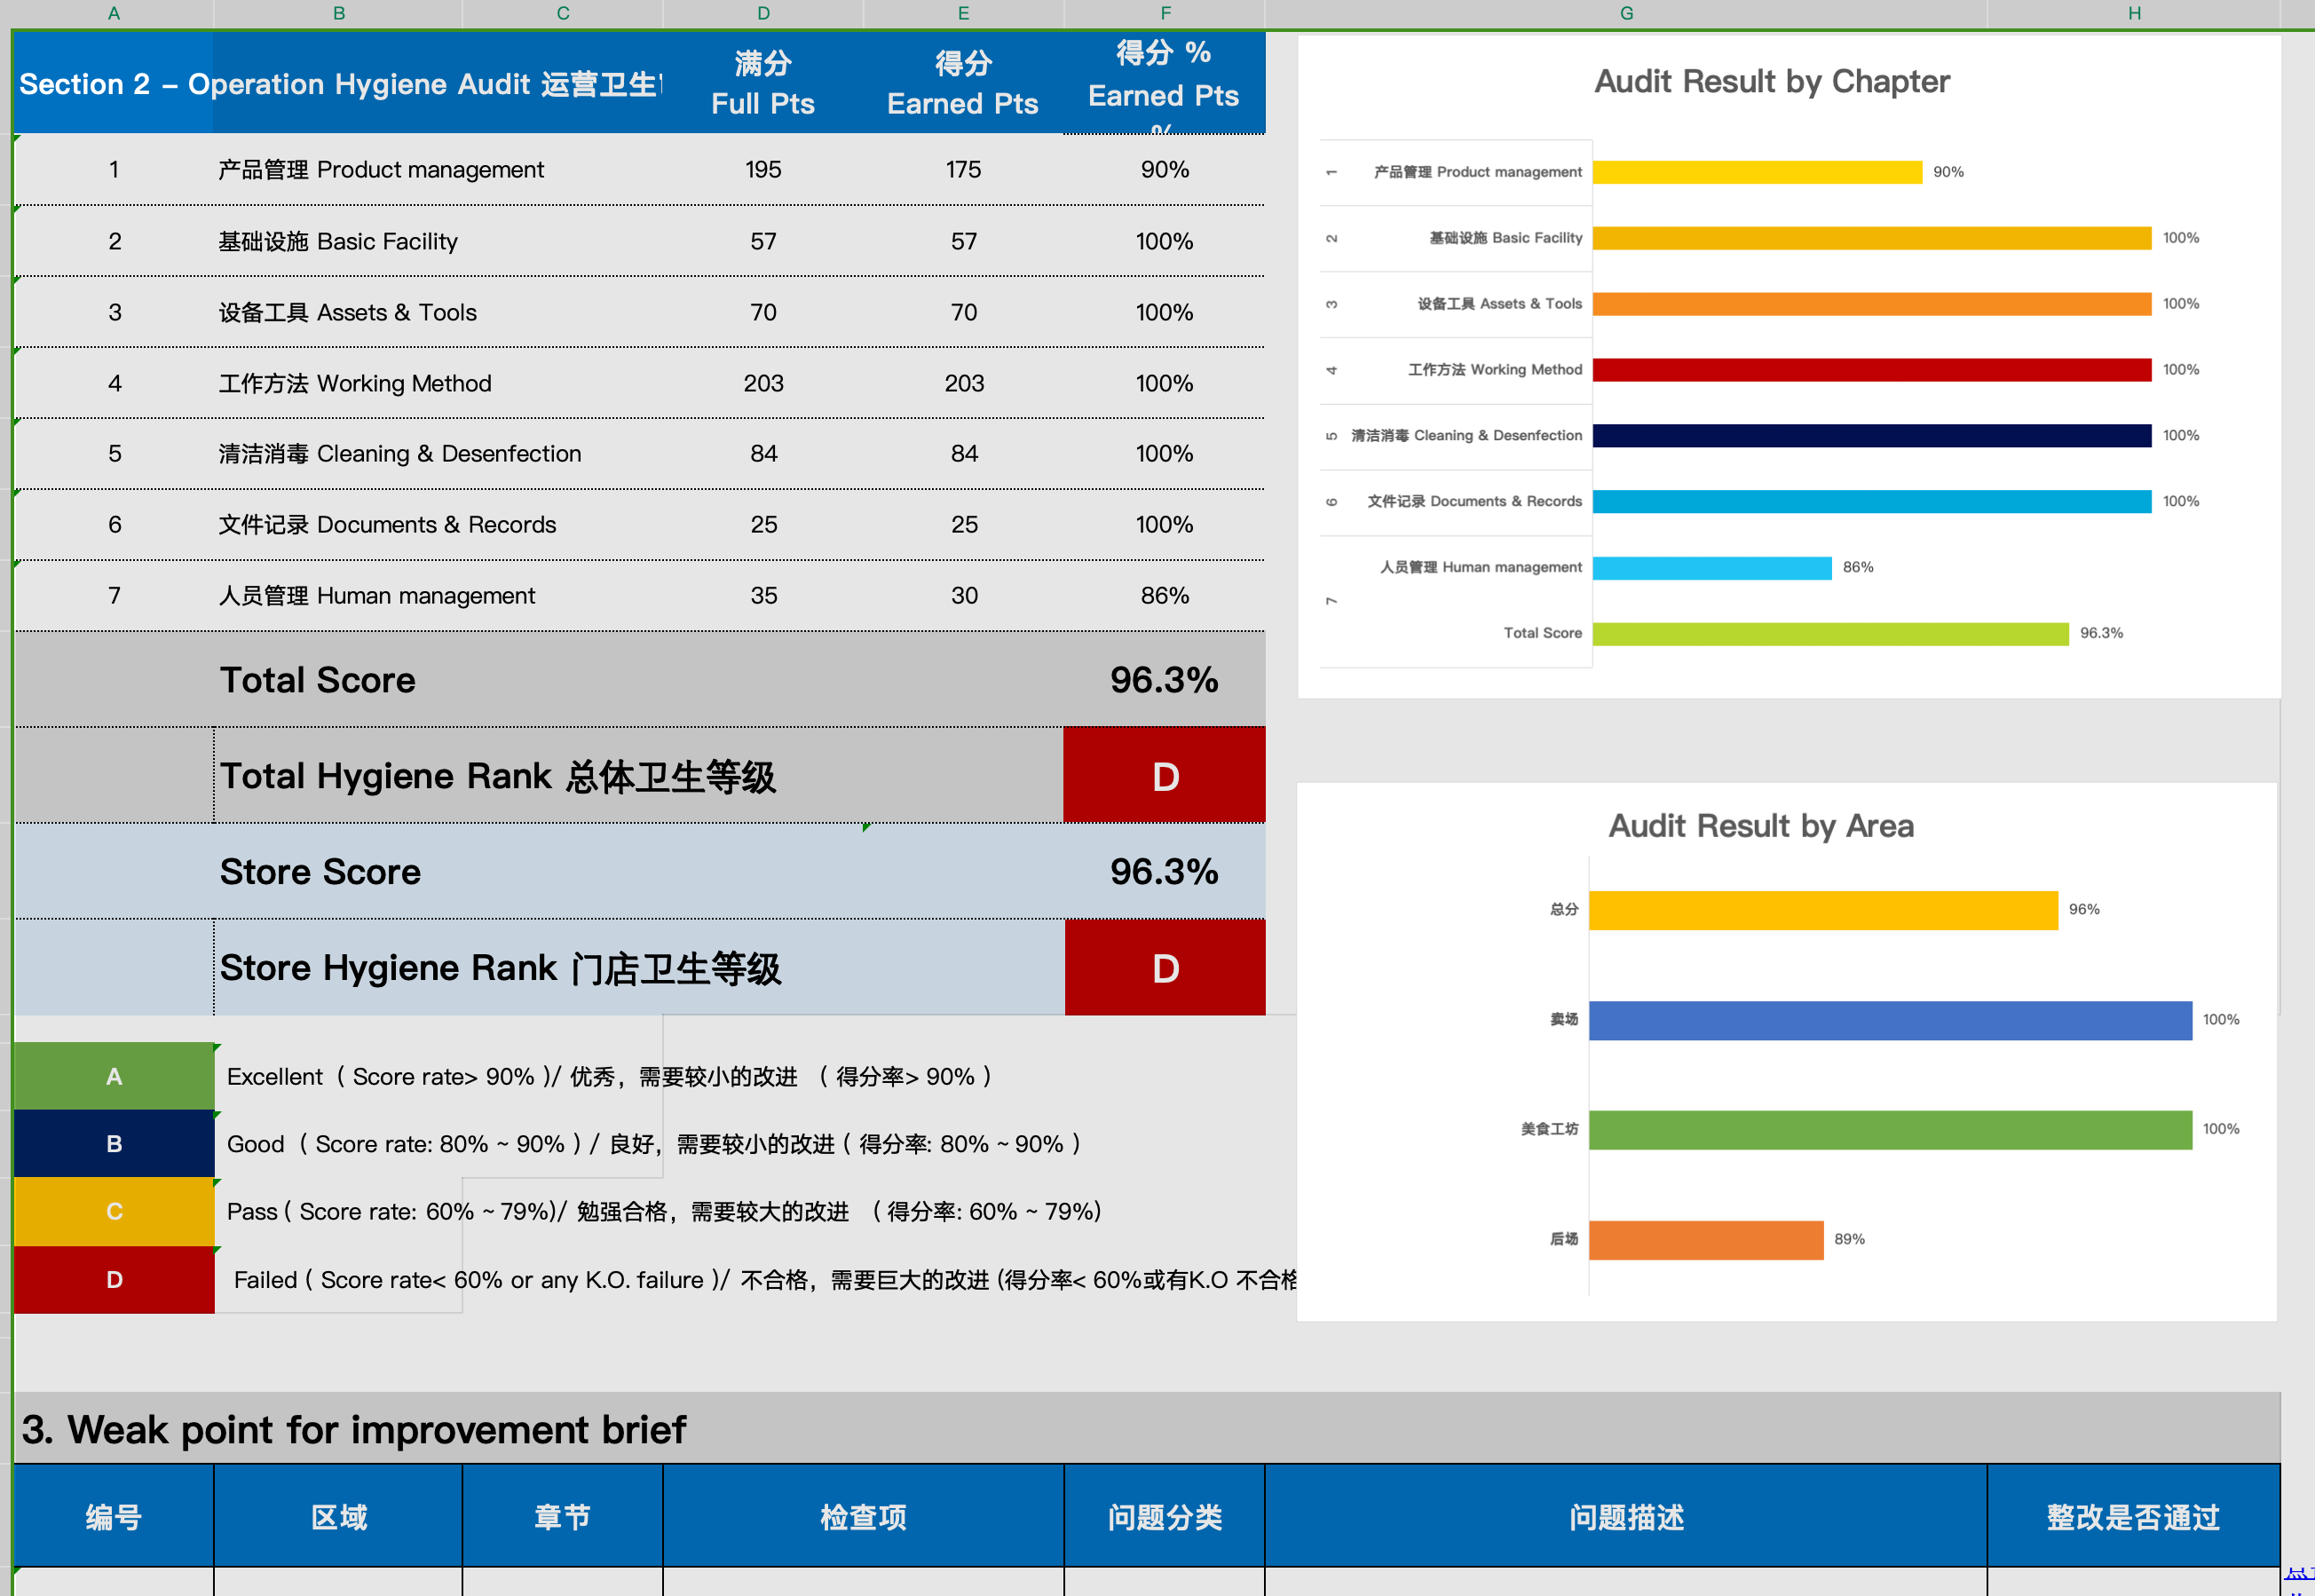The width and height of the screenshot is (2315, 1596).
Task: Click the Section 2 Operation Hygiene Audit header
Action: click(340, 84)
